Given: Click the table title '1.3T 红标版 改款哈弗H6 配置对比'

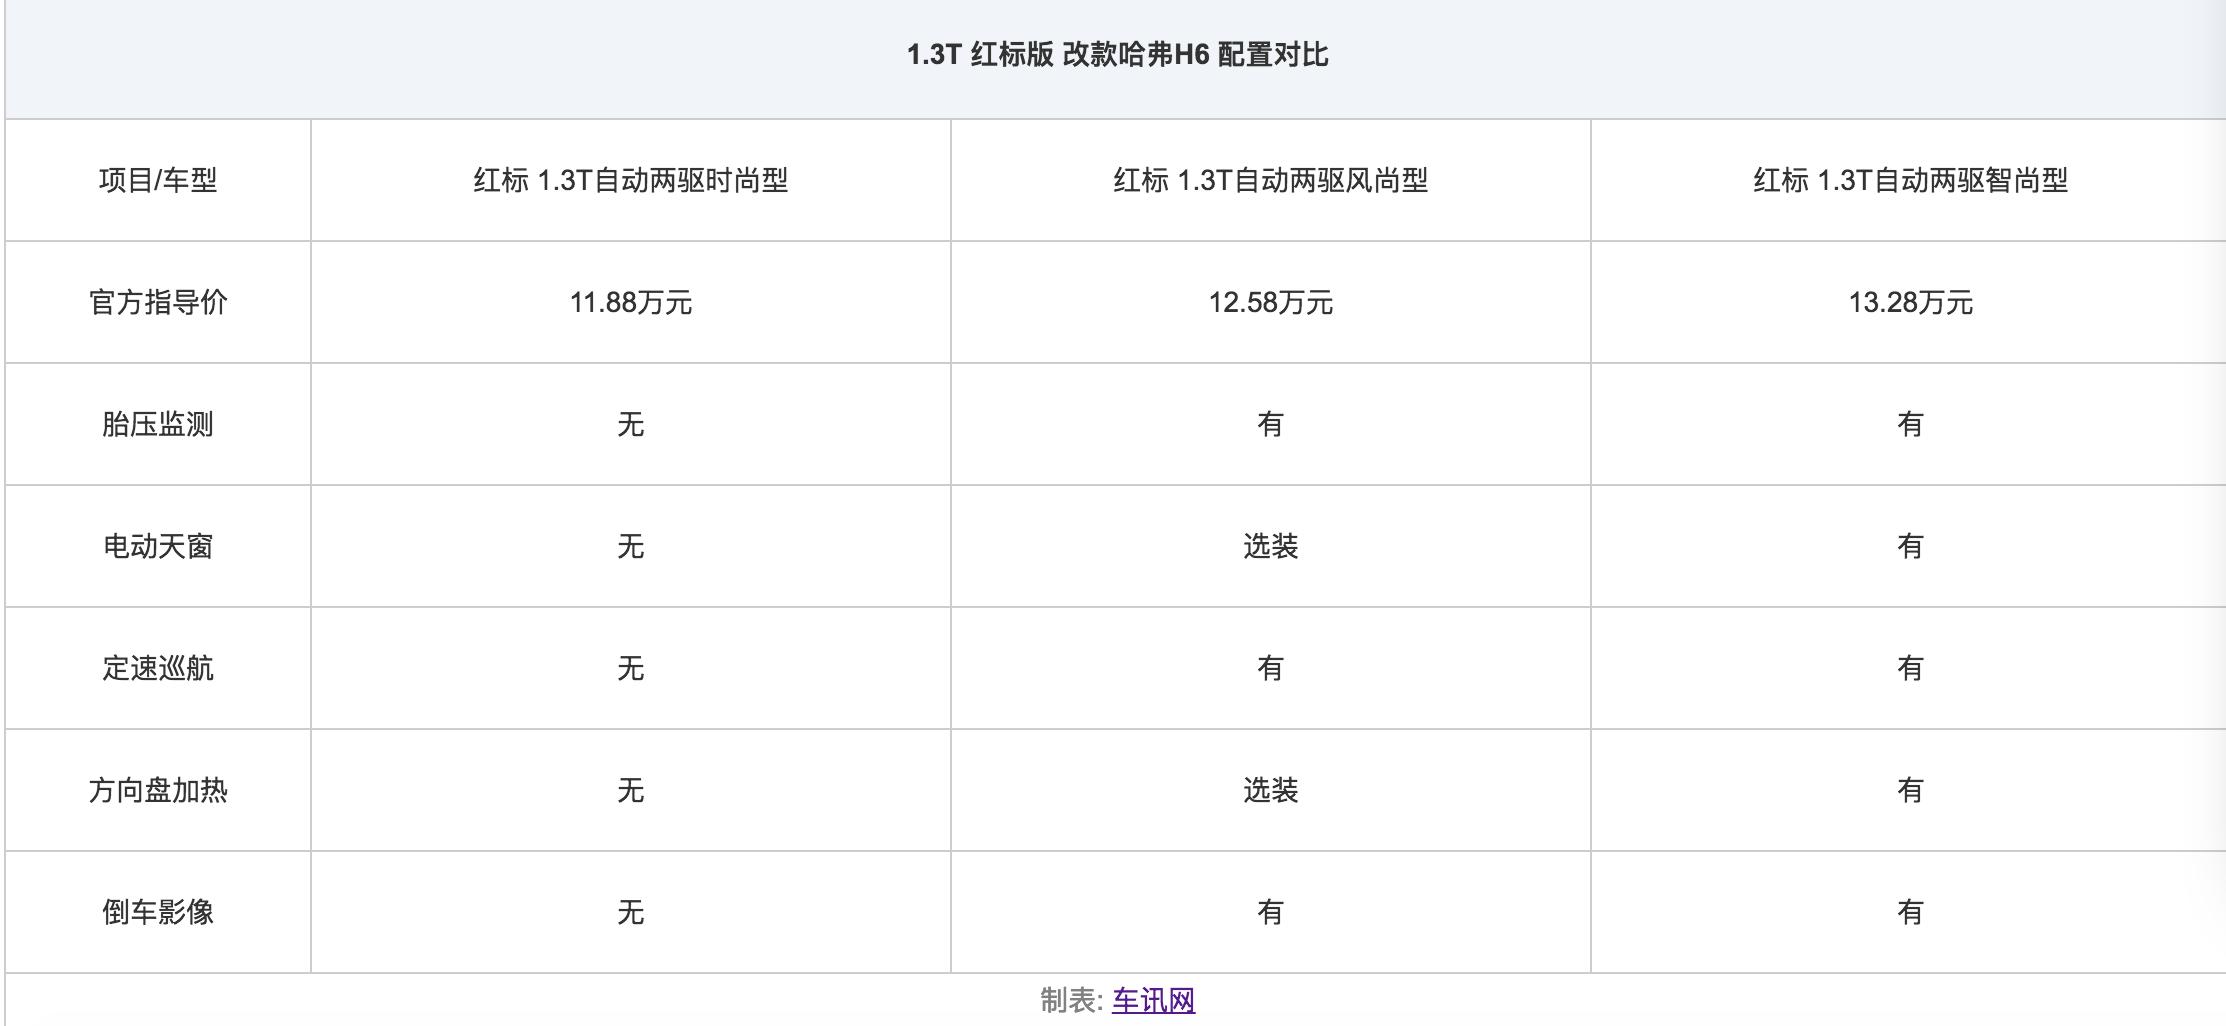Looking at the screenshot, I should point(1117,54).
